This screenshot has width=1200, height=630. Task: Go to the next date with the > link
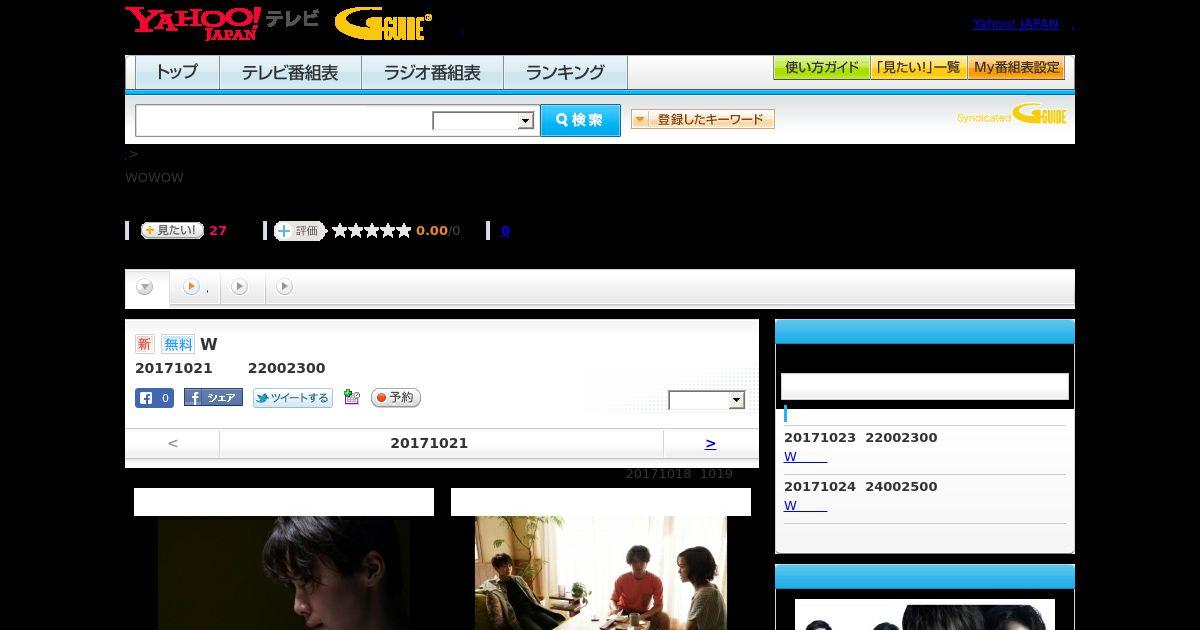[710, 443]
